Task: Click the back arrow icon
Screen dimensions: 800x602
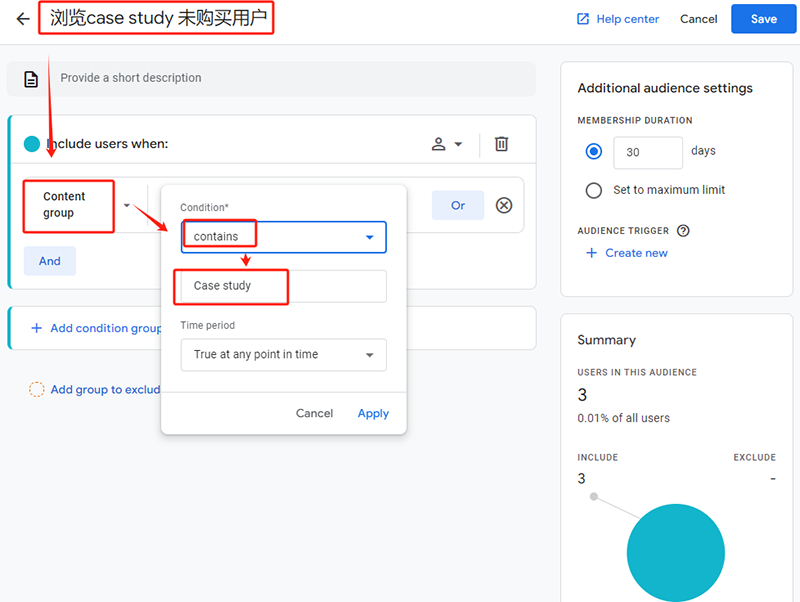Action: pos(23,19)
